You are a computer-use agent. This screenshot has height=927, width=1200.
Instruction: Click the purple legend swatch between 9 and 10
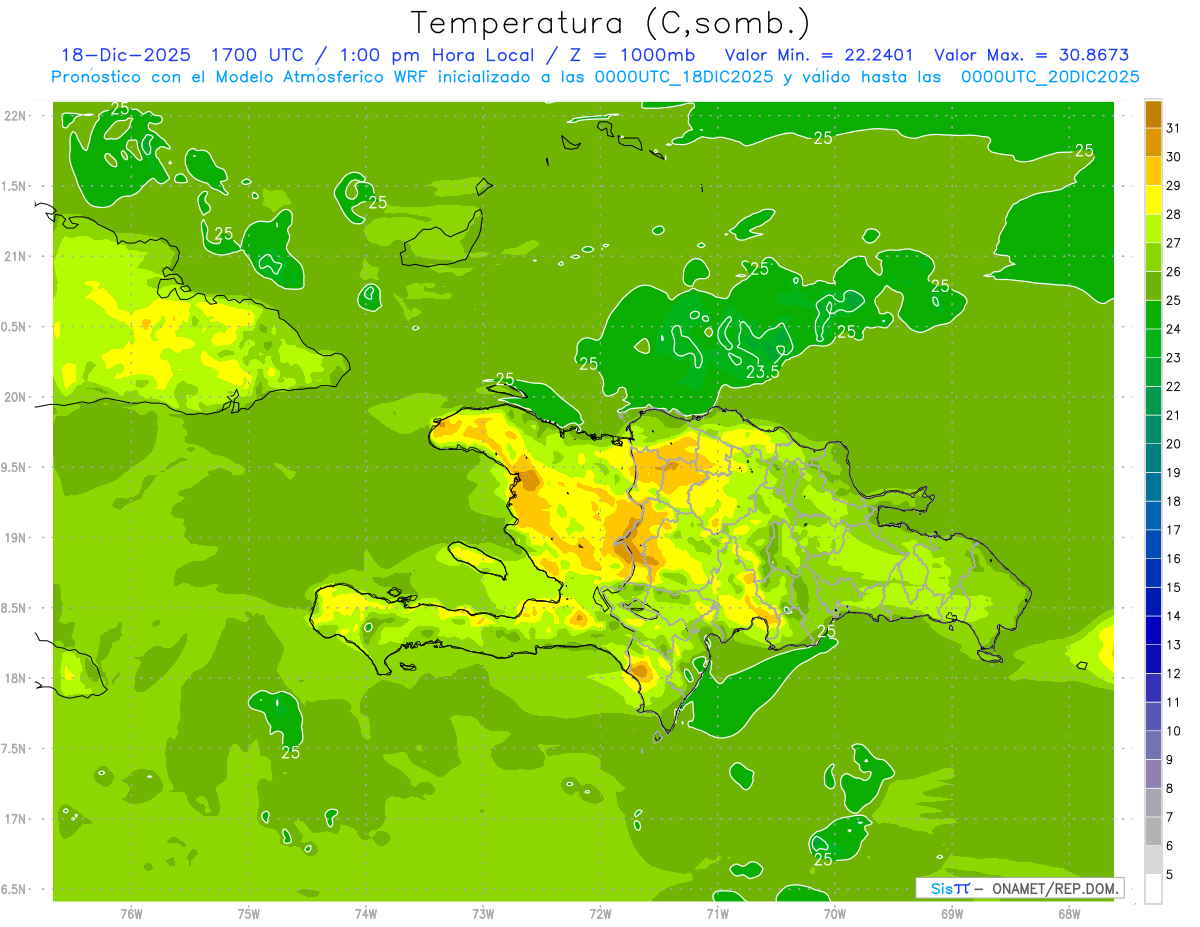(1153, 745)
